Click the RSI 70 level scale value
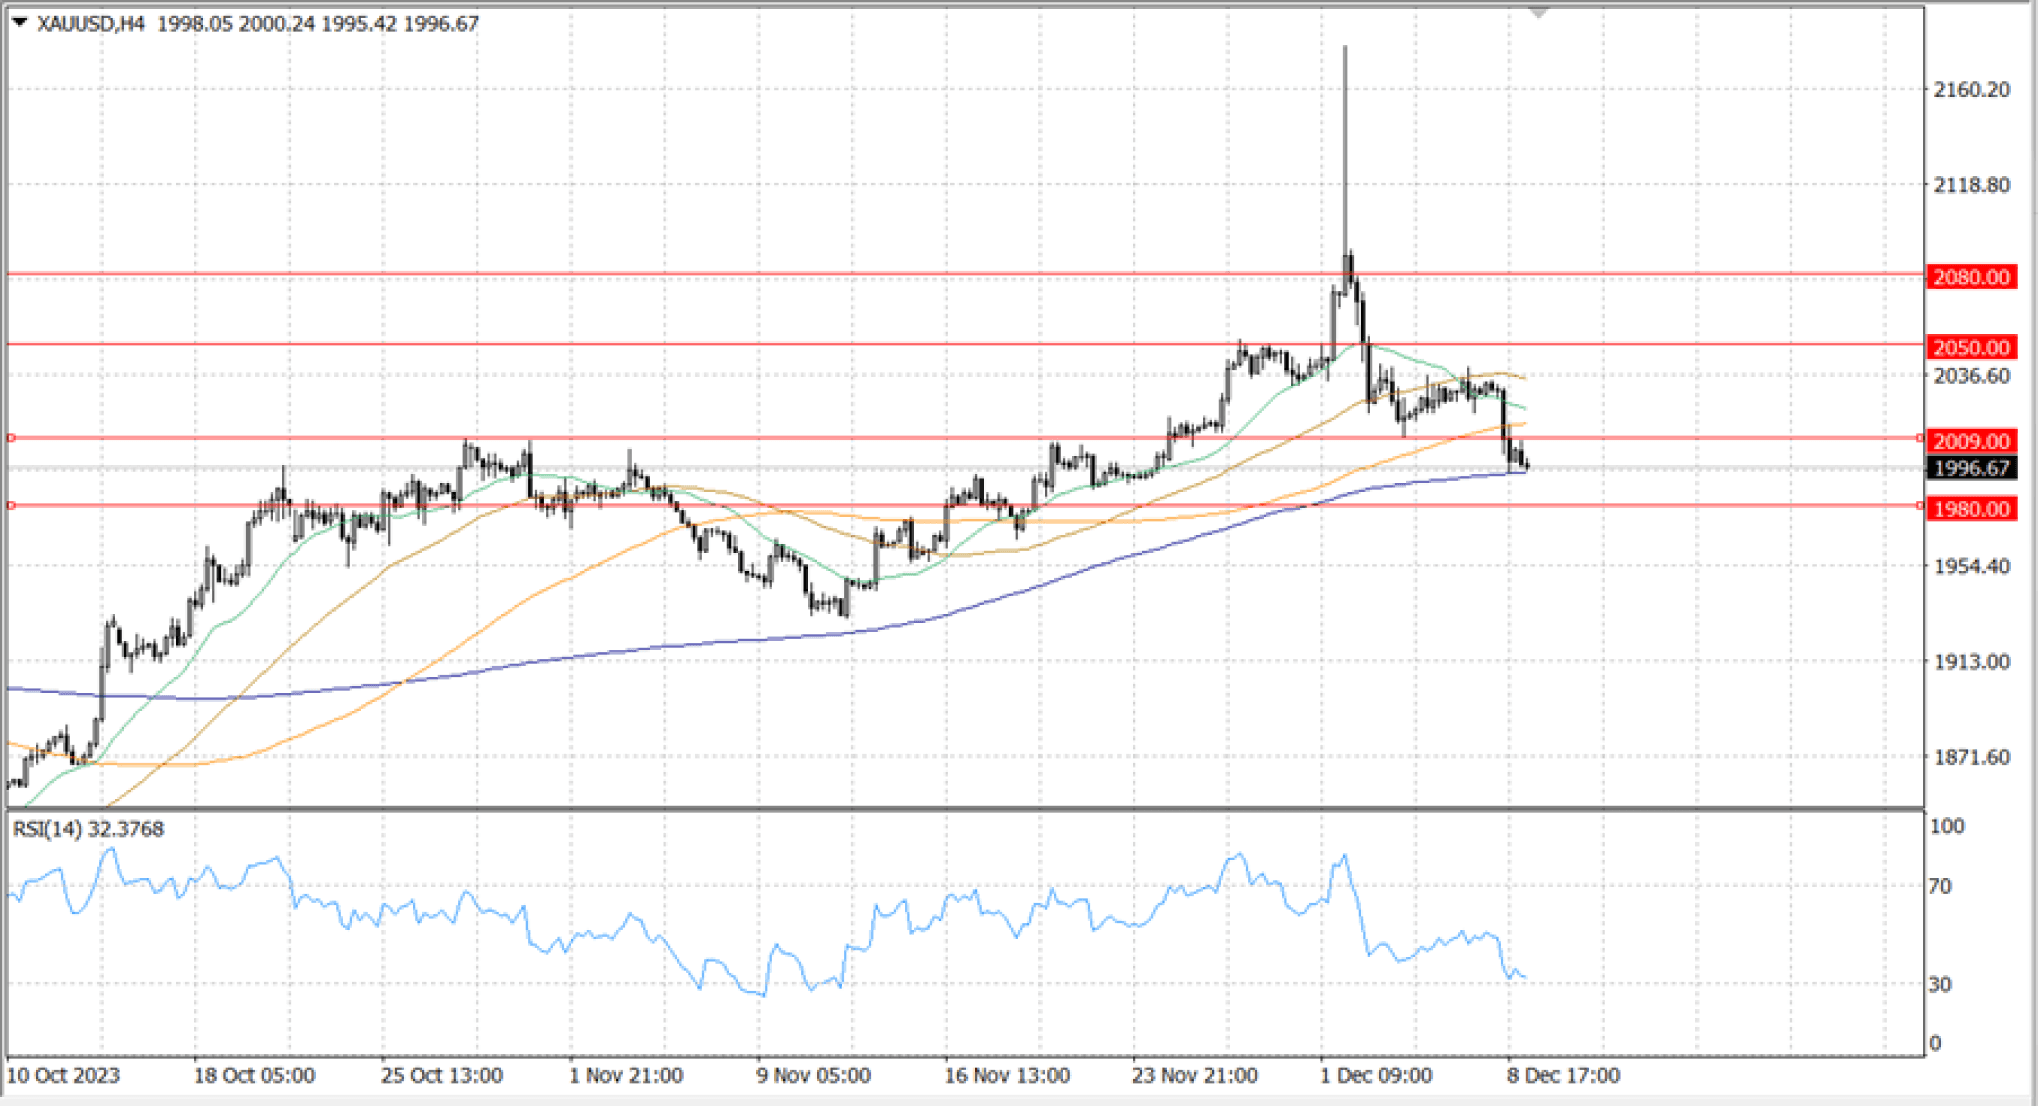 pyautogui.click(x=1940, y=886)
